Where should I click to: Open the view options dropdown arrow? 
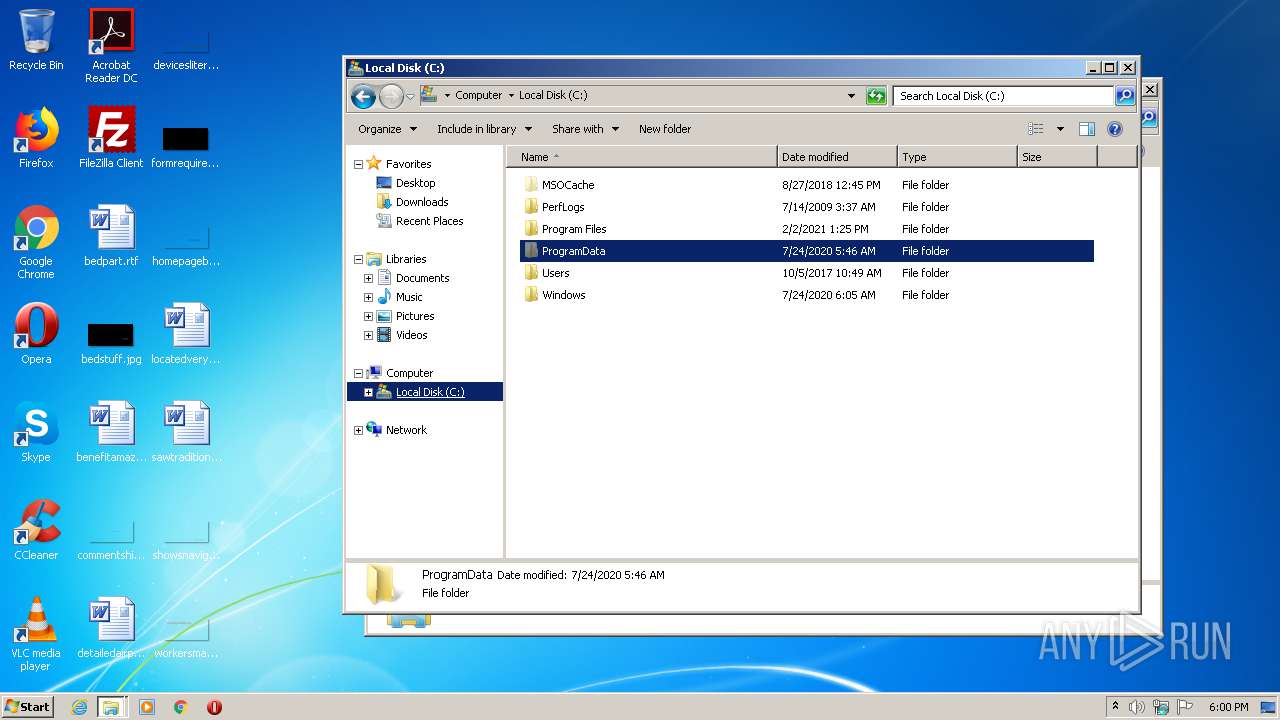tap(1060, 129)
